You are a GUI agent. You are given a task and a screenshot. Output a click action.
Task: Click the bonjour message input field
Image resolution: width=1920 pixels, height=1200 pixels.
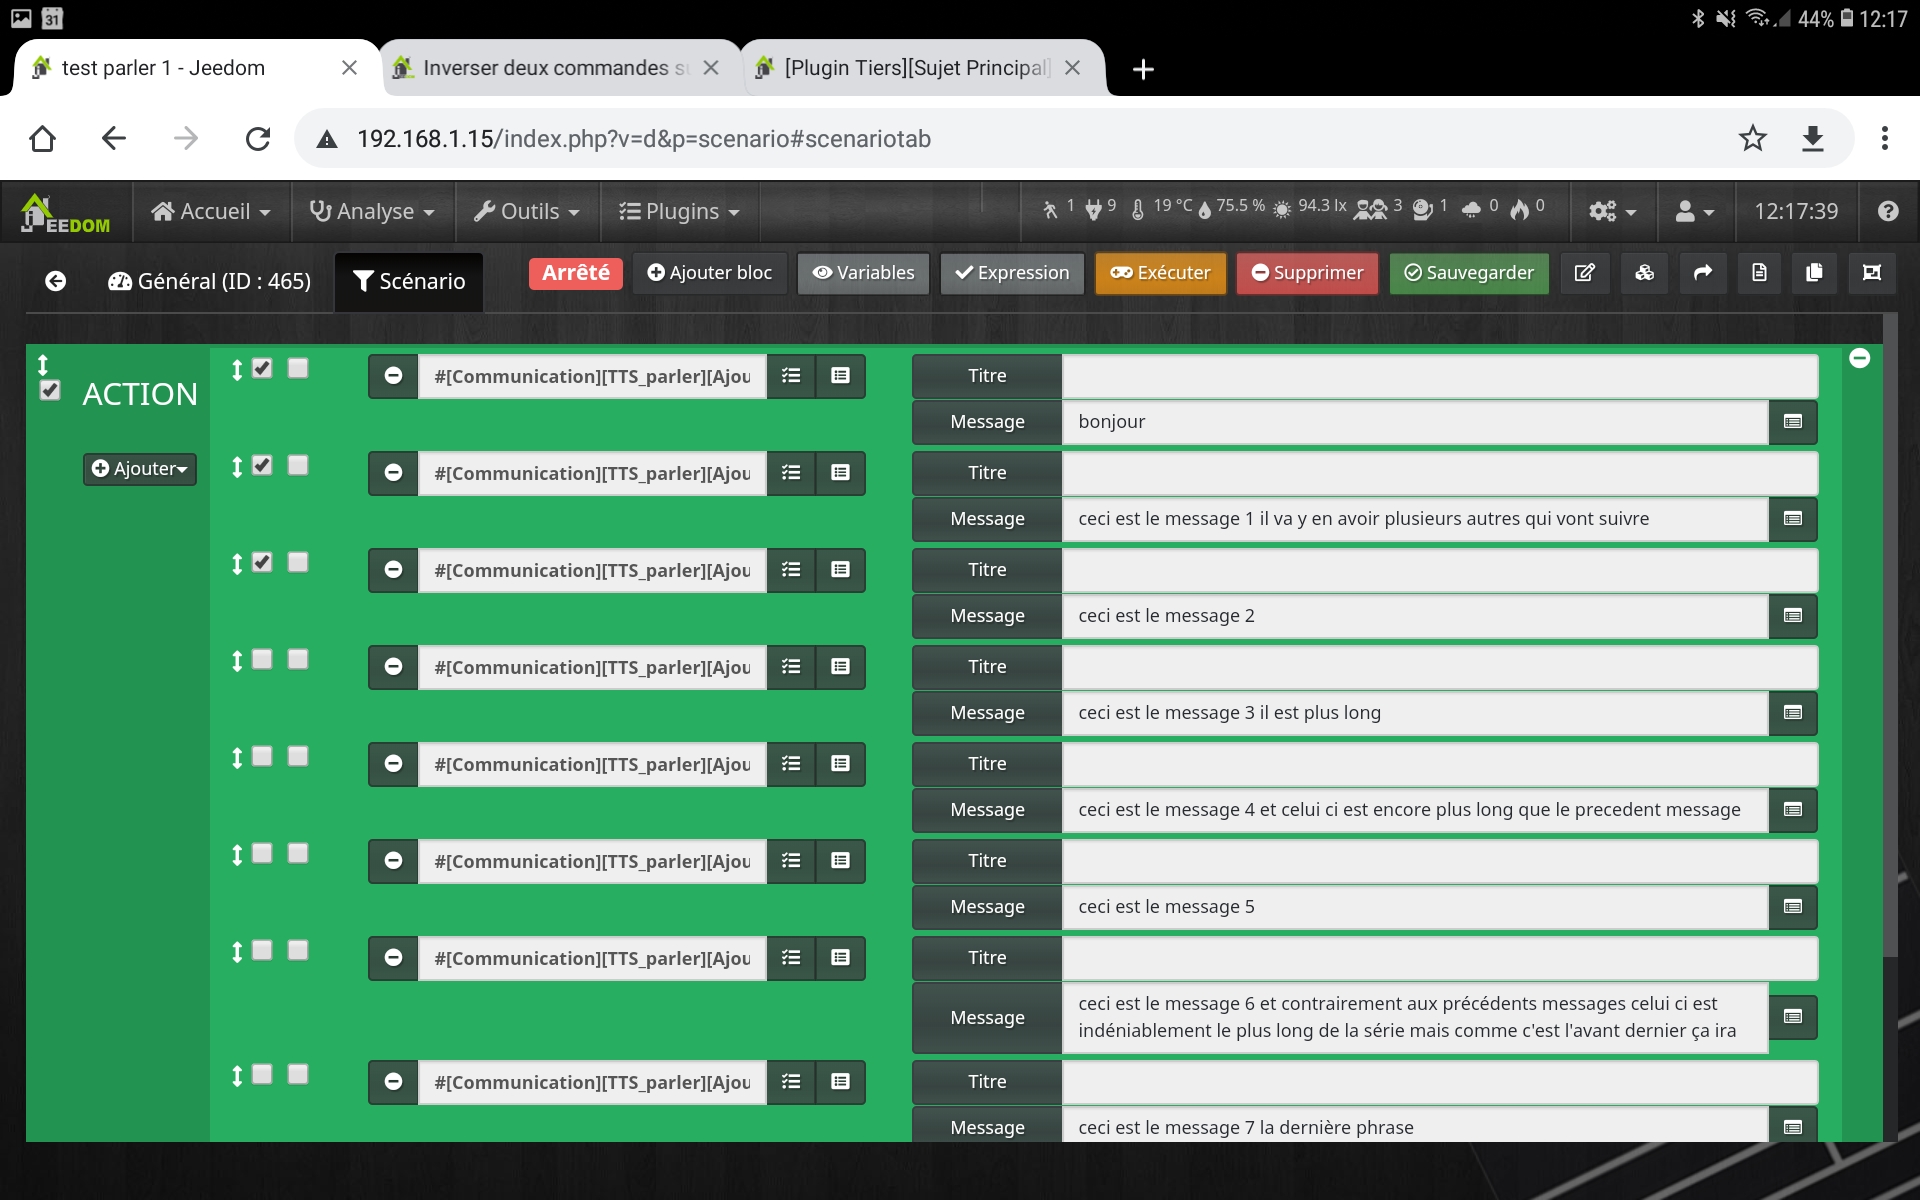click(x=1415, y=422)
